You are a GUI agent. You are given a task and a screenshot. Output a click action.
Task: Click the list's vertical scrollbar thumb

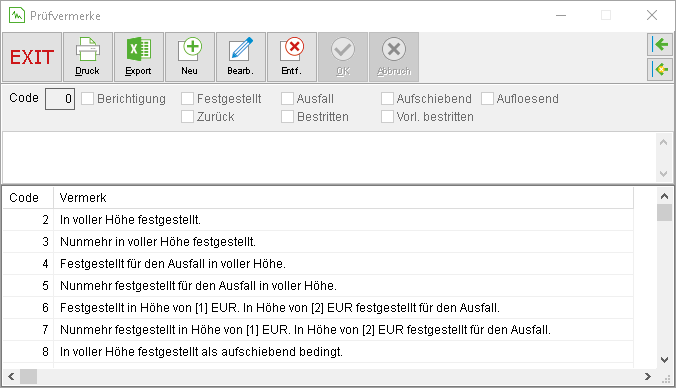pos(664,213)
